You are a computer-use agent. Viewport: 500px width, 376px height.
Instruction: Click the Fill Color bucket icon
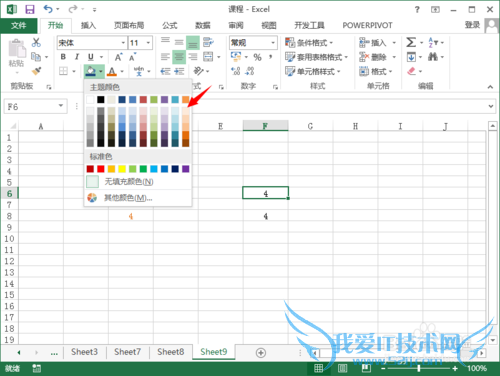point(91,71)
